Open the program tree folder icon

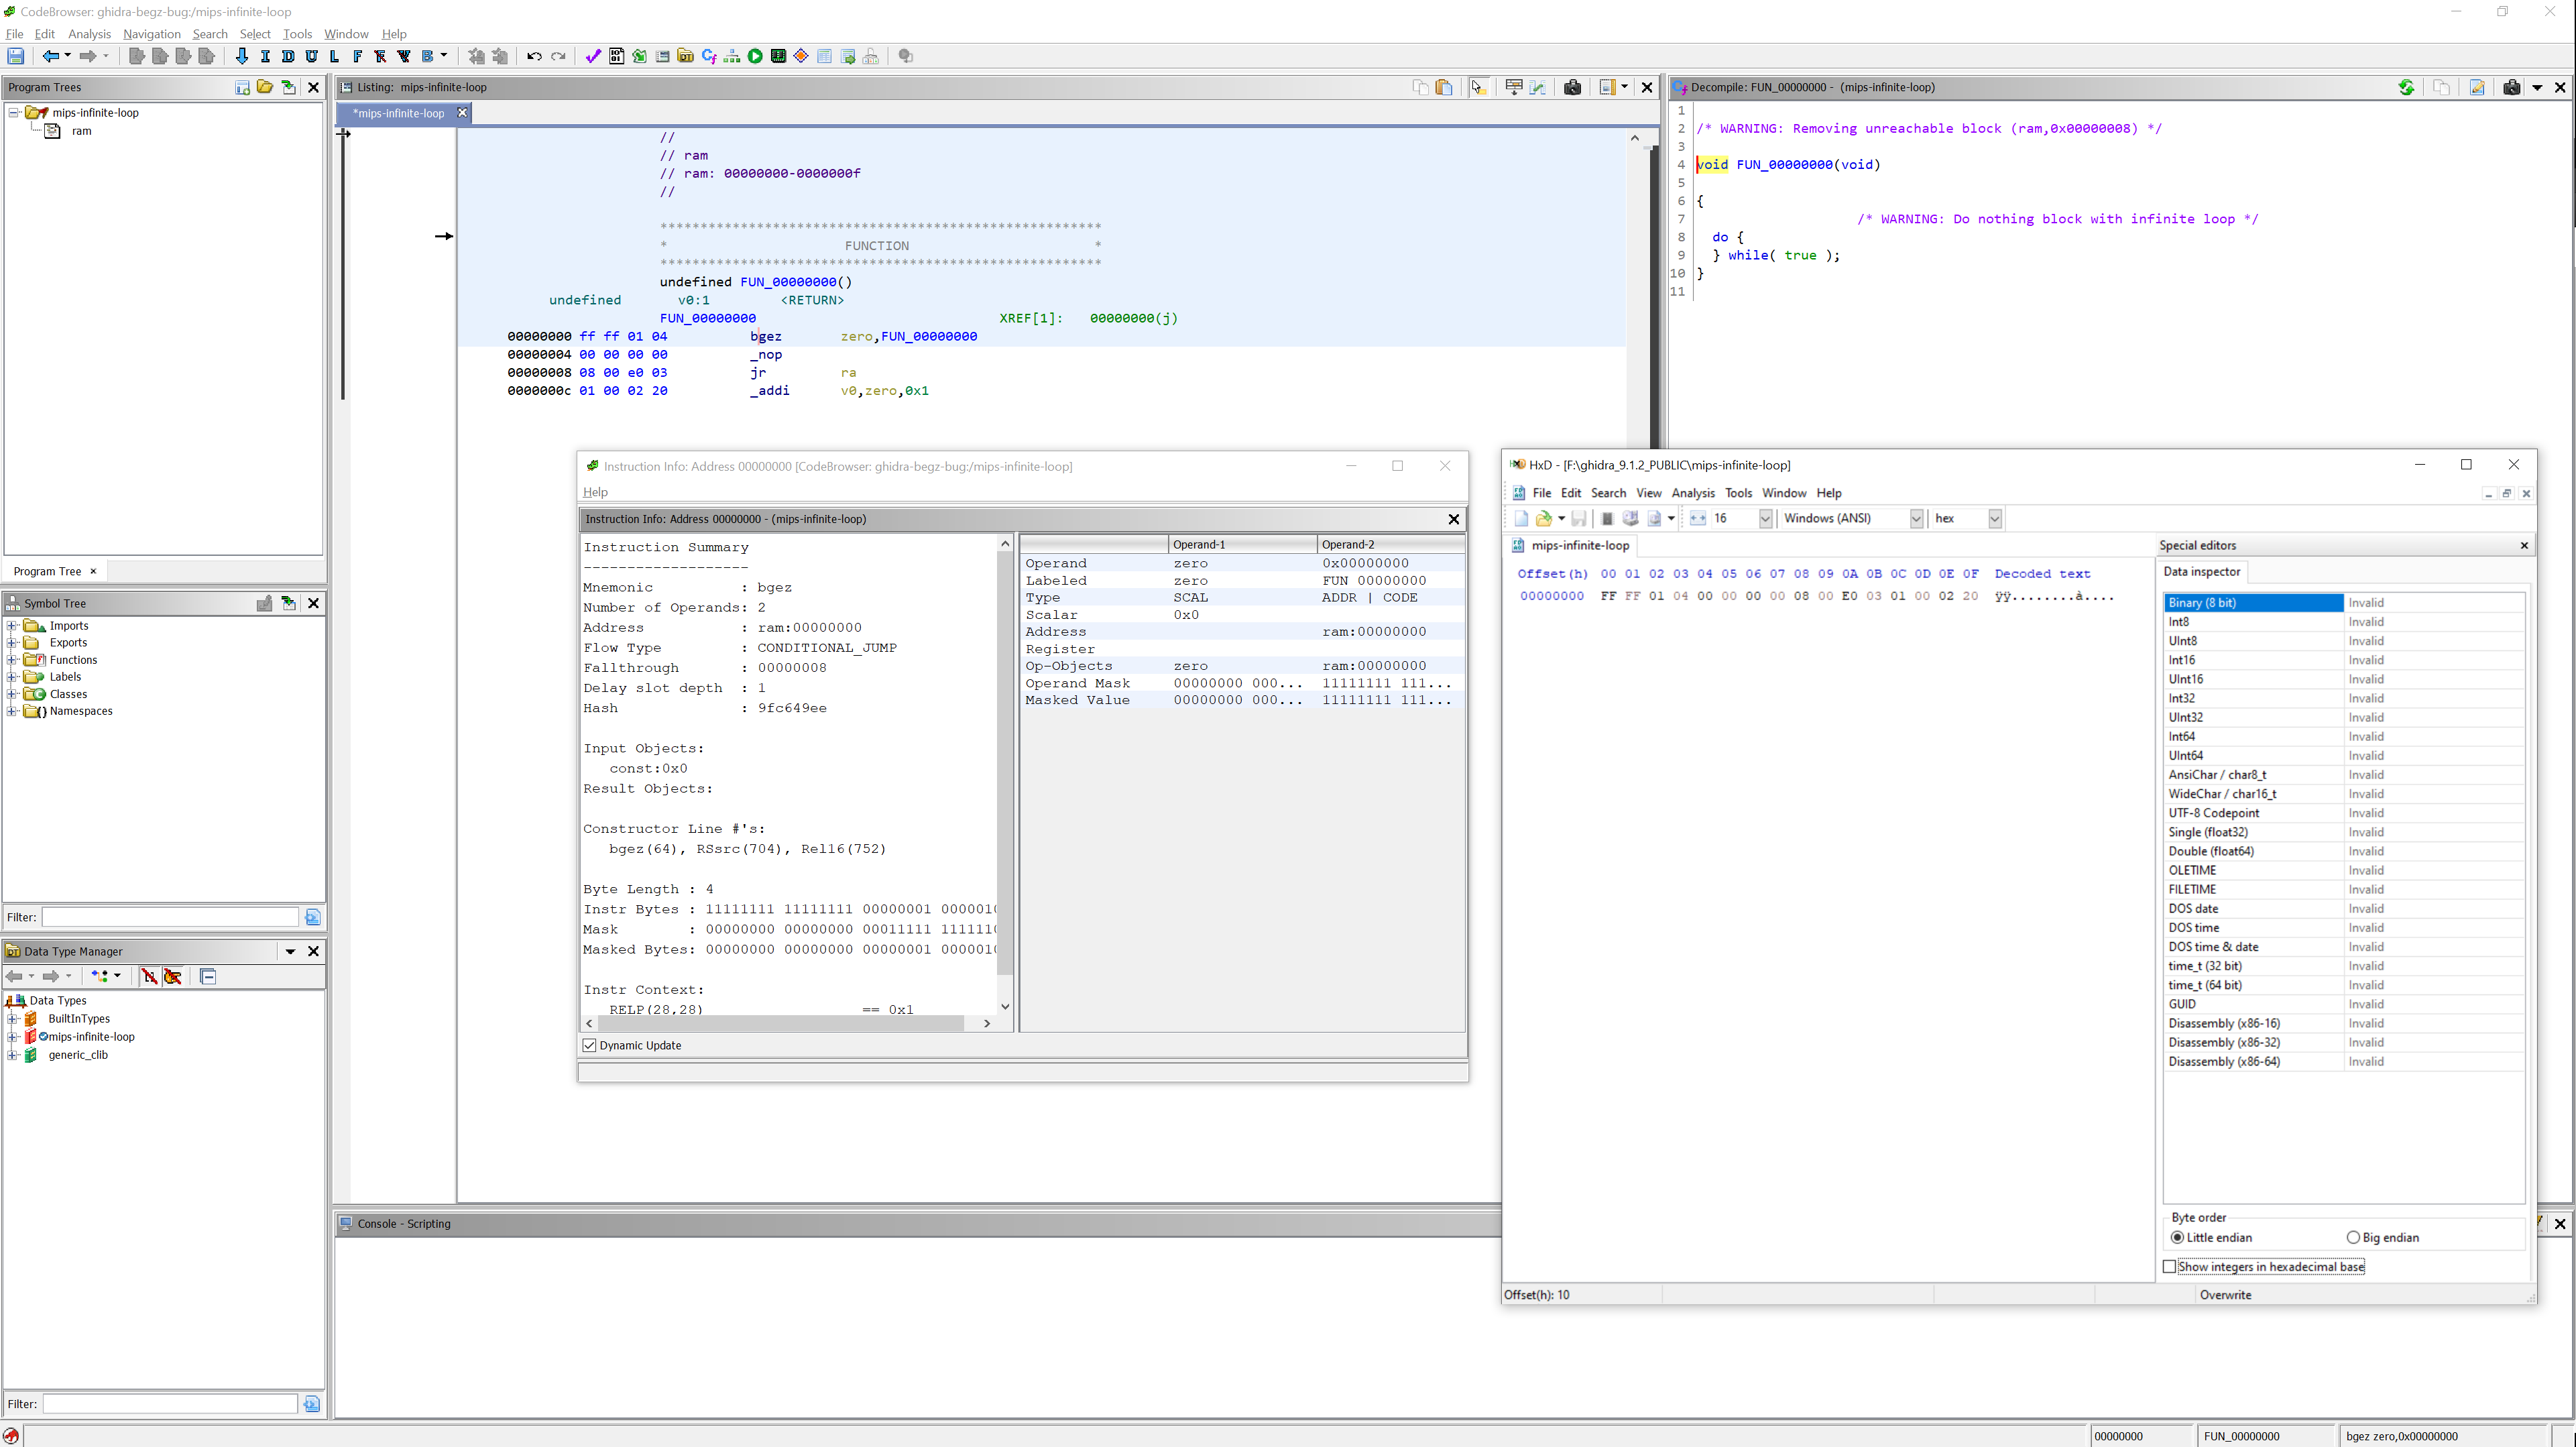[x=265, y=87]
